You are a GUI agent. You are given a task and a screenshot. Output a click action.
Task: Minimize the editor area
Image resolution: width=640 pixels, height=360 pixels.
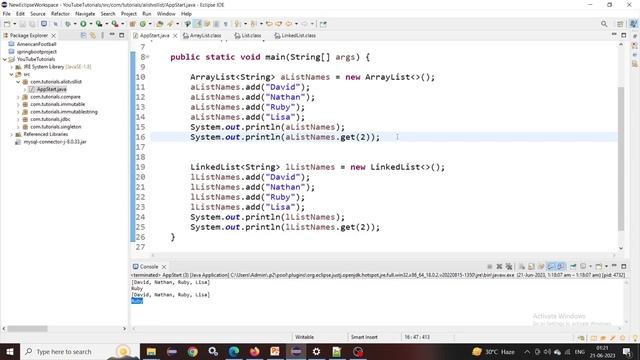point(614,35)
